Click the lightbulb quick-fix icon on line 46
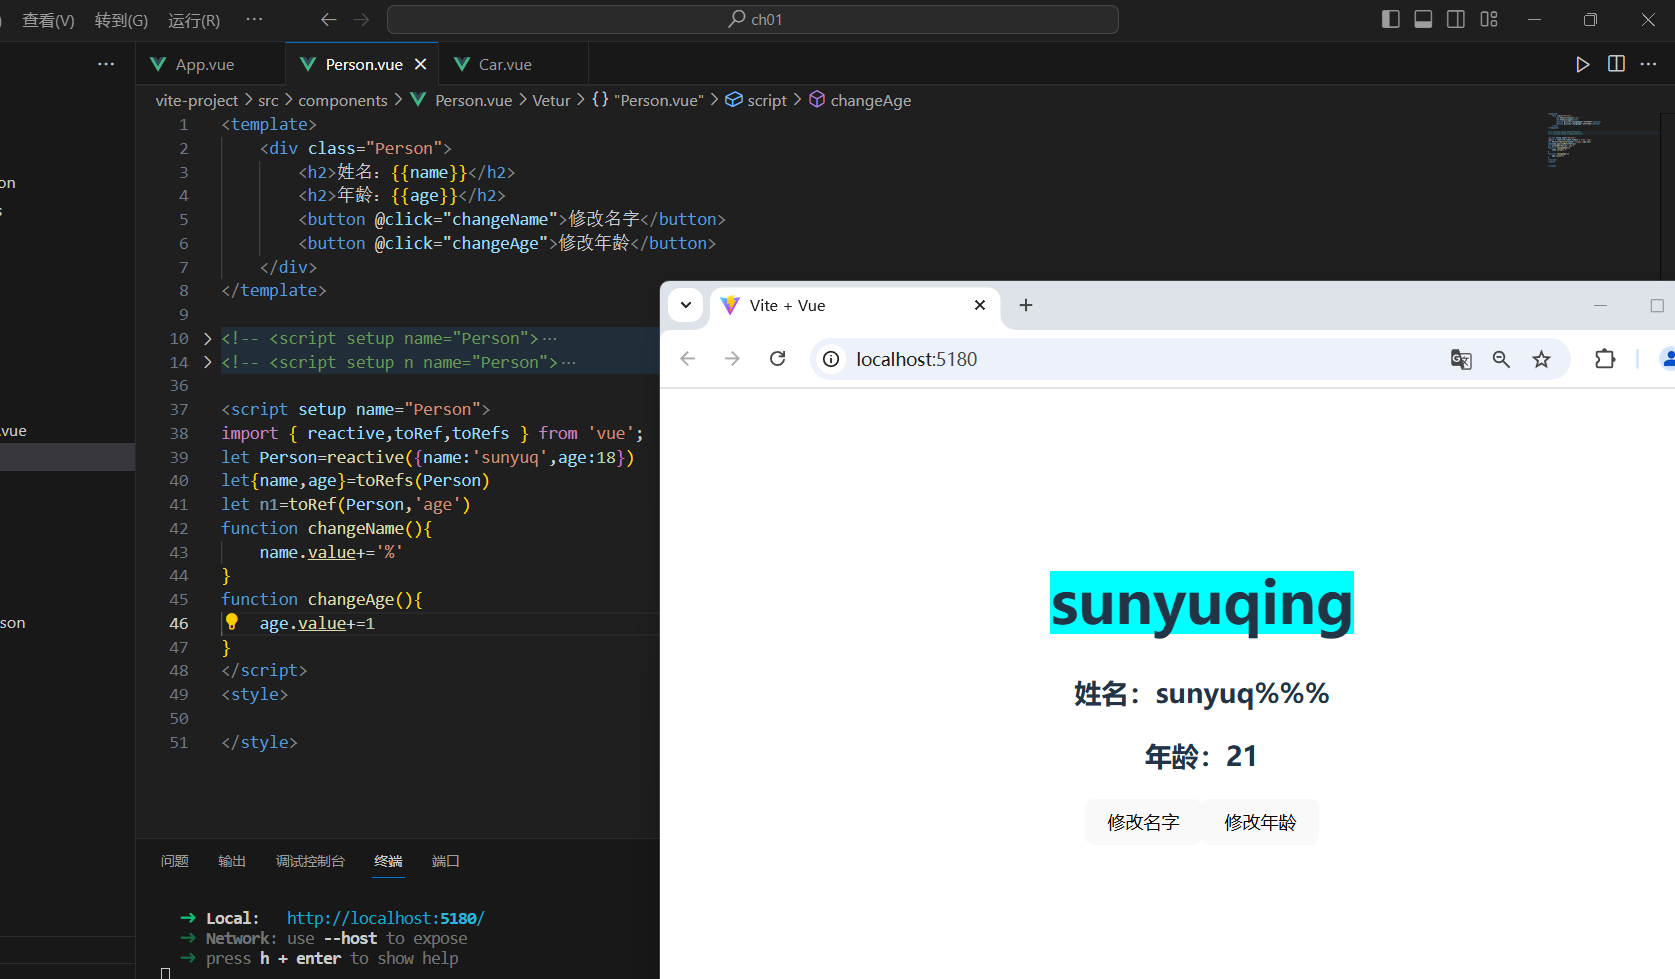This screenshot has height=979, width=1675. coord(232,622)
